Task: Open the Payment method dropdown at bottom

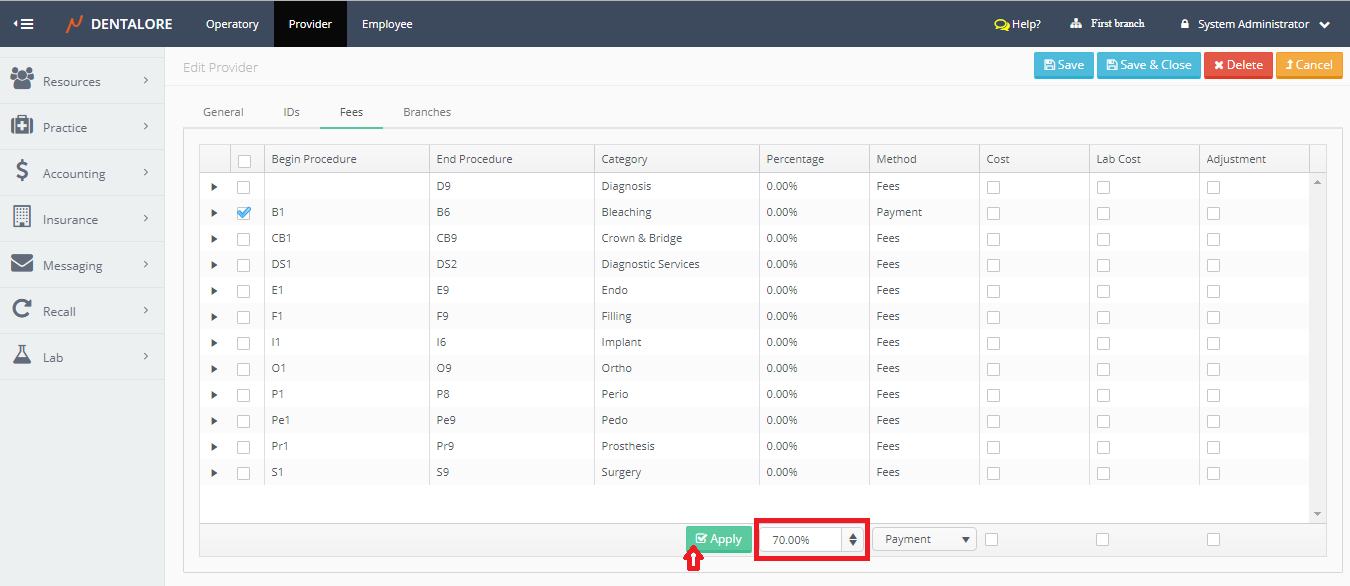Action: 925,539
